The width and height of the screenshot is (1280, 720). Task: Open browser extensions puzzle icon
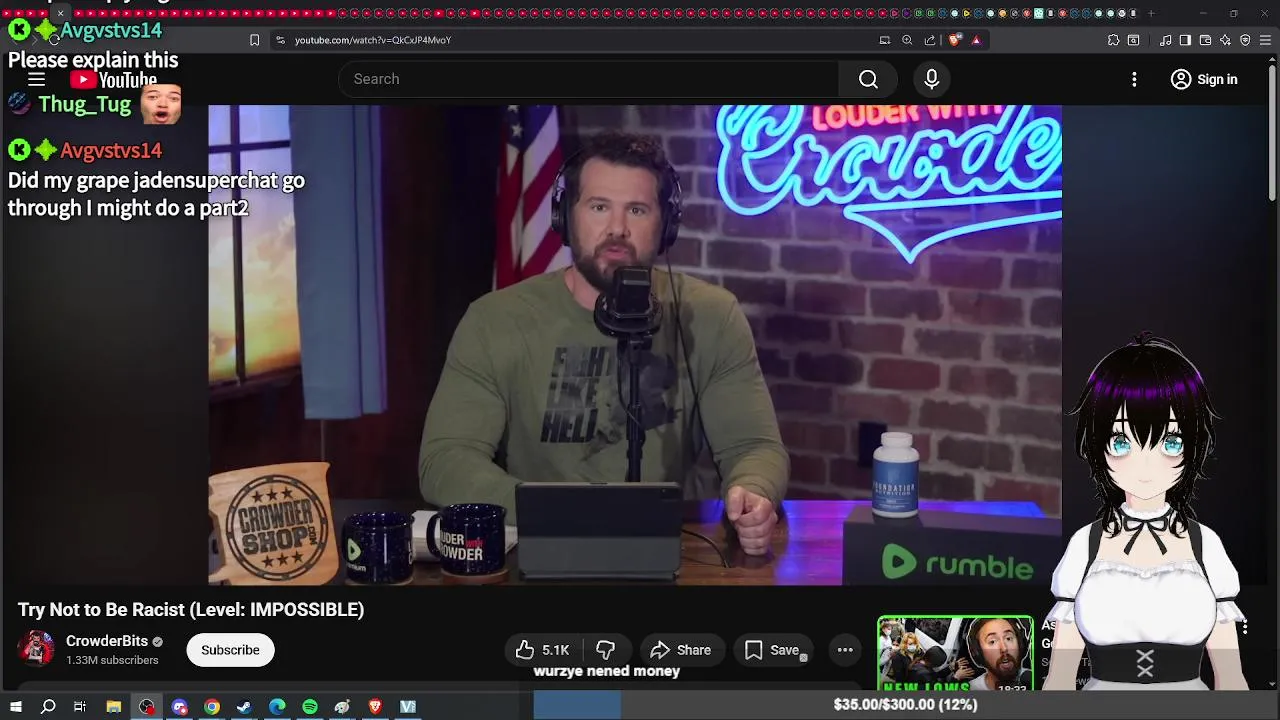tap(1113, 40)
